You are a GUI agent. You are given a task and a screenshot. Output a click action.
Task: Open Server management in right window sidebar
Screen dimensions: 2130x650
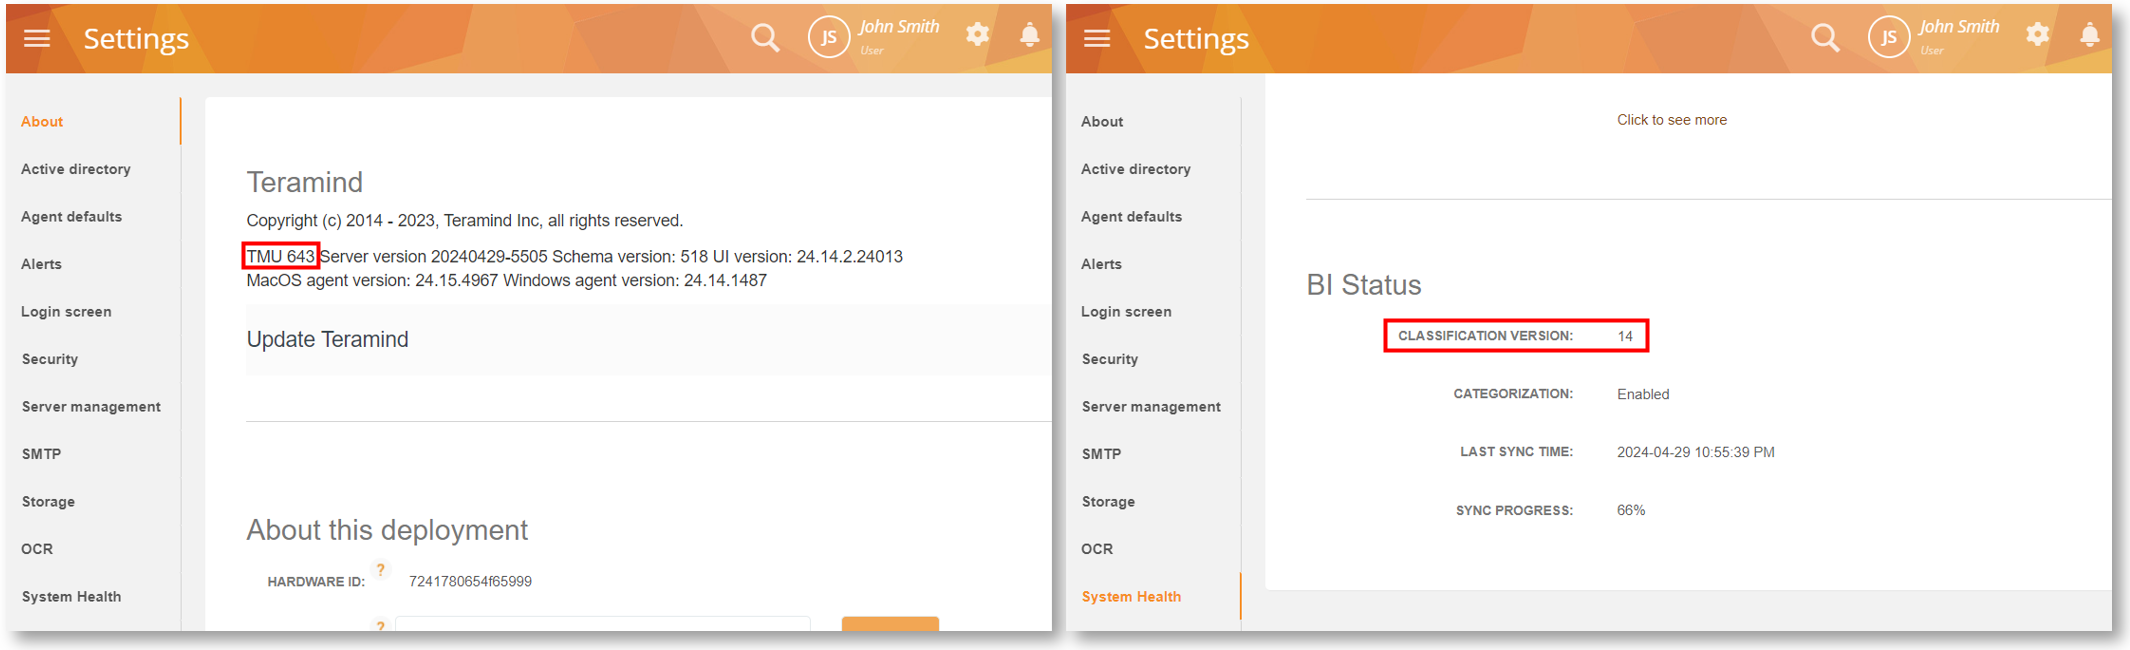[x=1151, y=406]
